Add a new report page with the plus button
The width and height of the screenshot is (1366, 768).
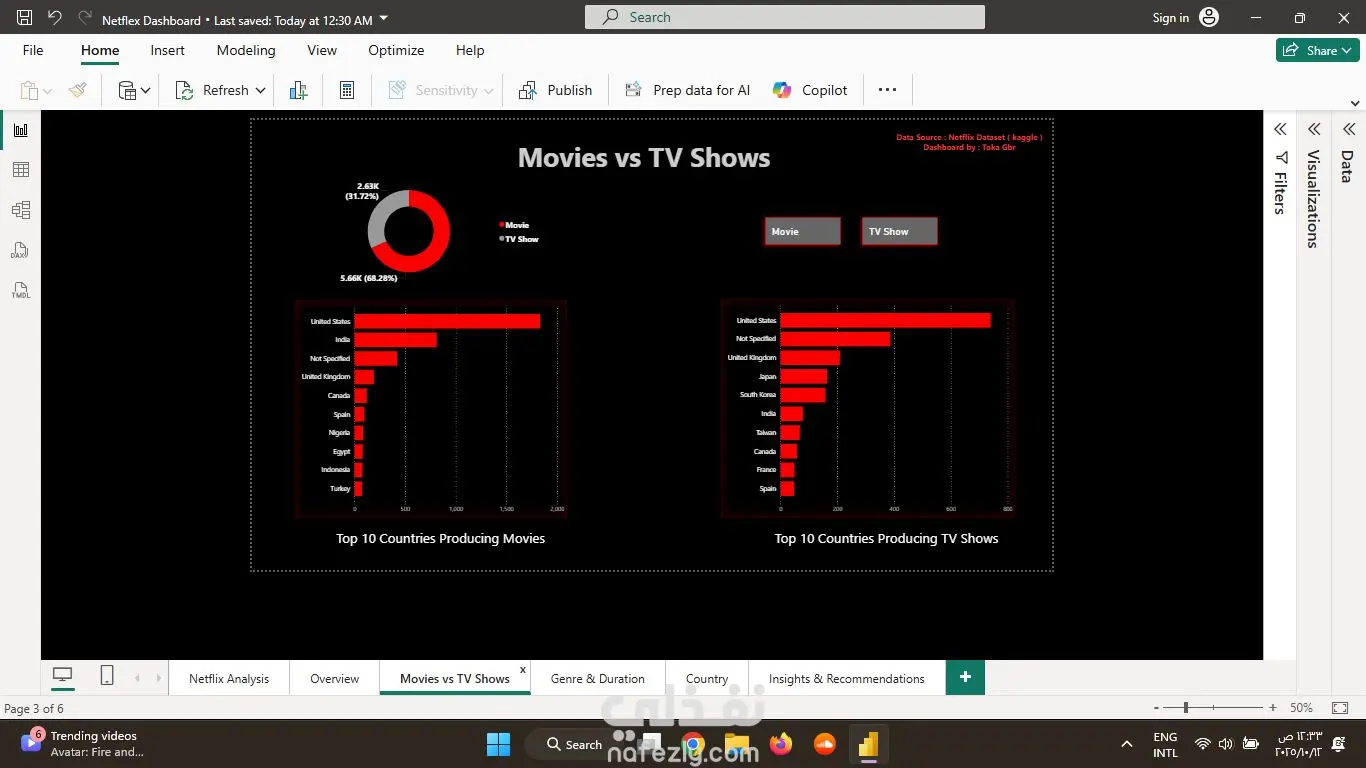(964, 677)
